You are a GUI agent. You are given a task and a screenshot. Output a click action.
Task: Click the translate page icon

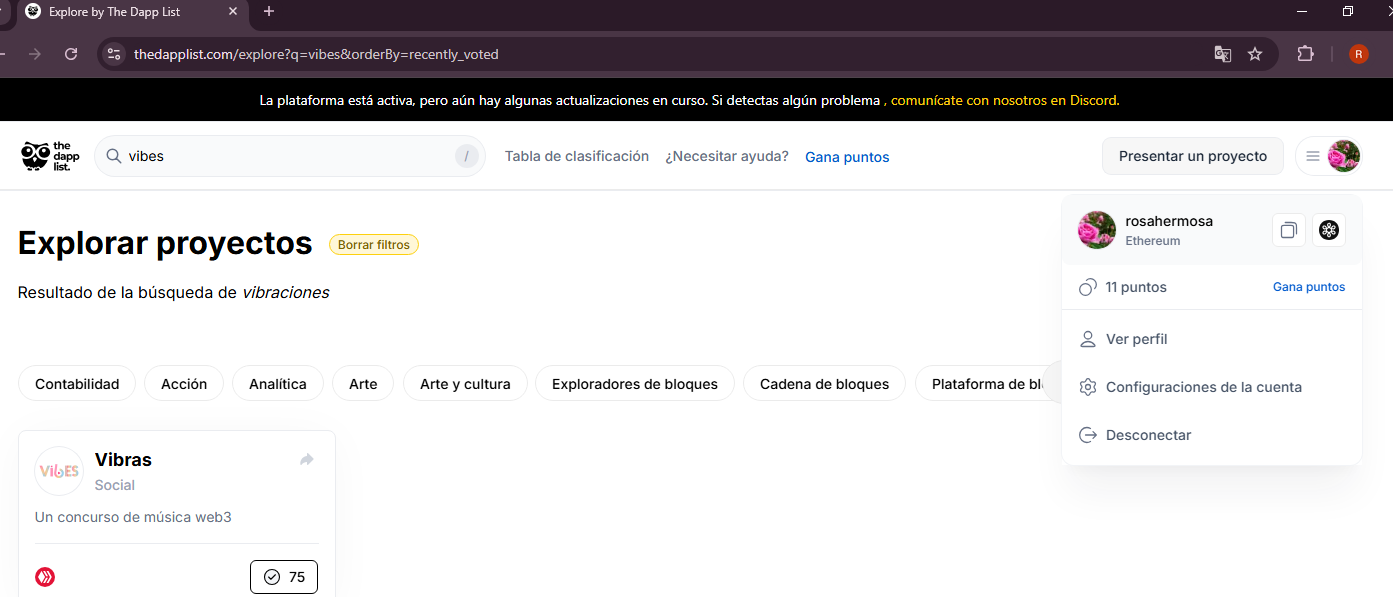pos(1222,54)
